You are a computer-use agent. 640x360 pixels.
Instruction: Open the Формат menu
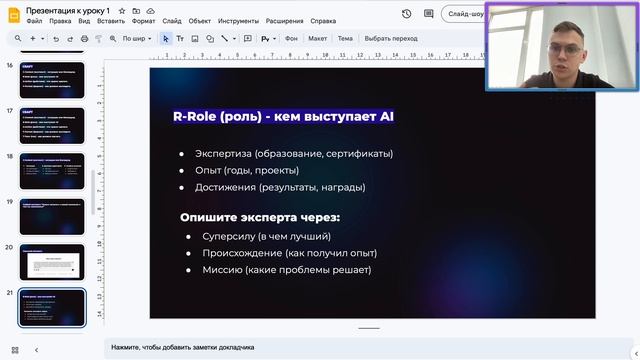[143, 21]
